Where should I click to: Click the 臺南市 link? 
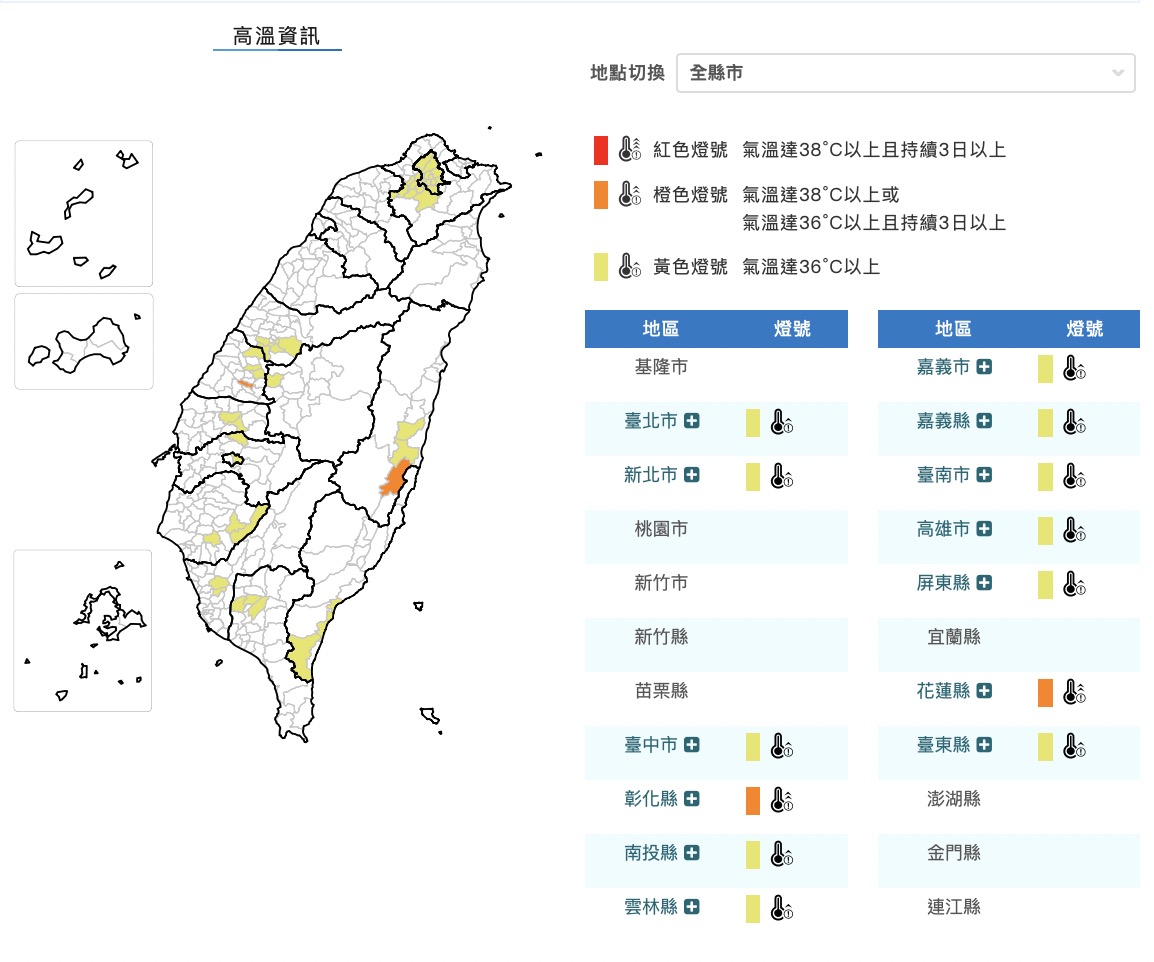coord(943,475)
